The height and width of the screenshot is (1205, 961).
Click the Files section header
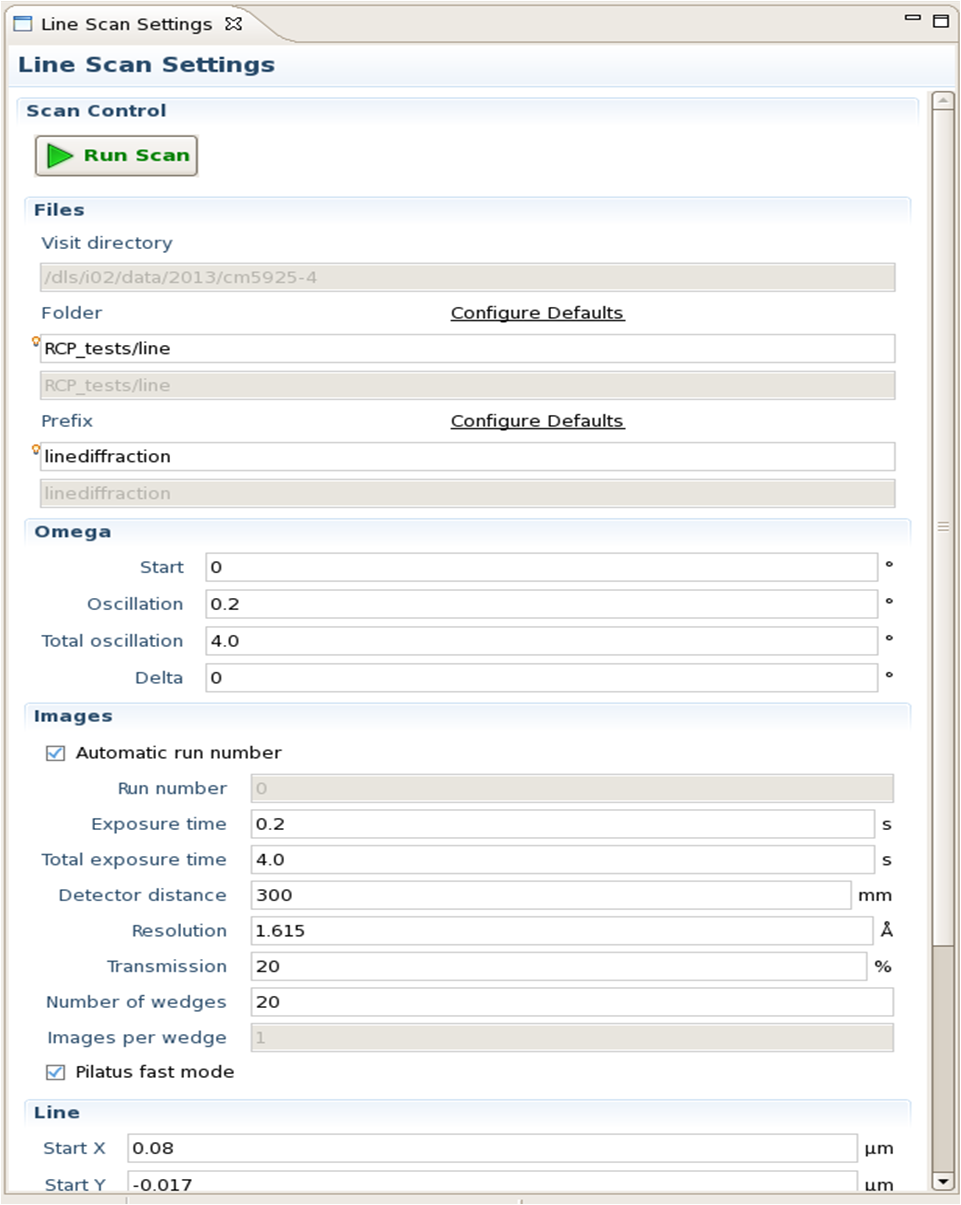click(x=59, y=210)
